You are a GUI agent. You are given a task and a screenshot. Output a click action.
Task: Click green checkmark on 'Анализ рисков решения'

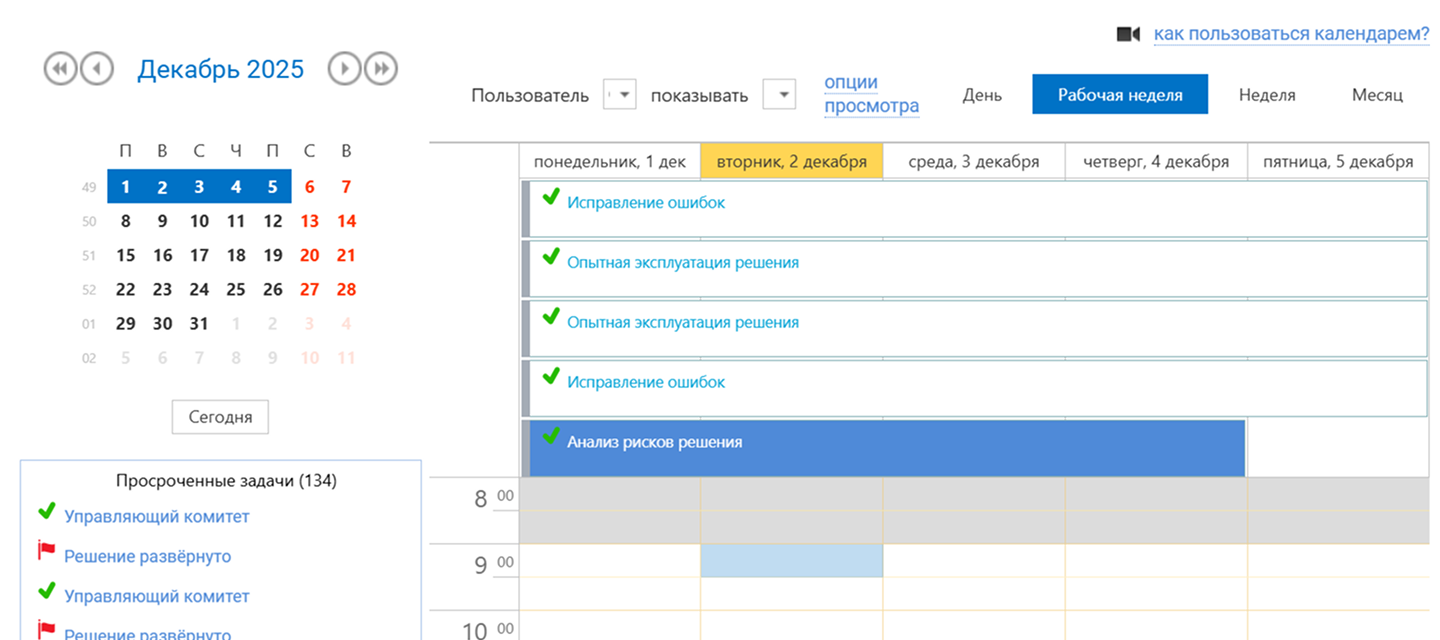[550, 436]
